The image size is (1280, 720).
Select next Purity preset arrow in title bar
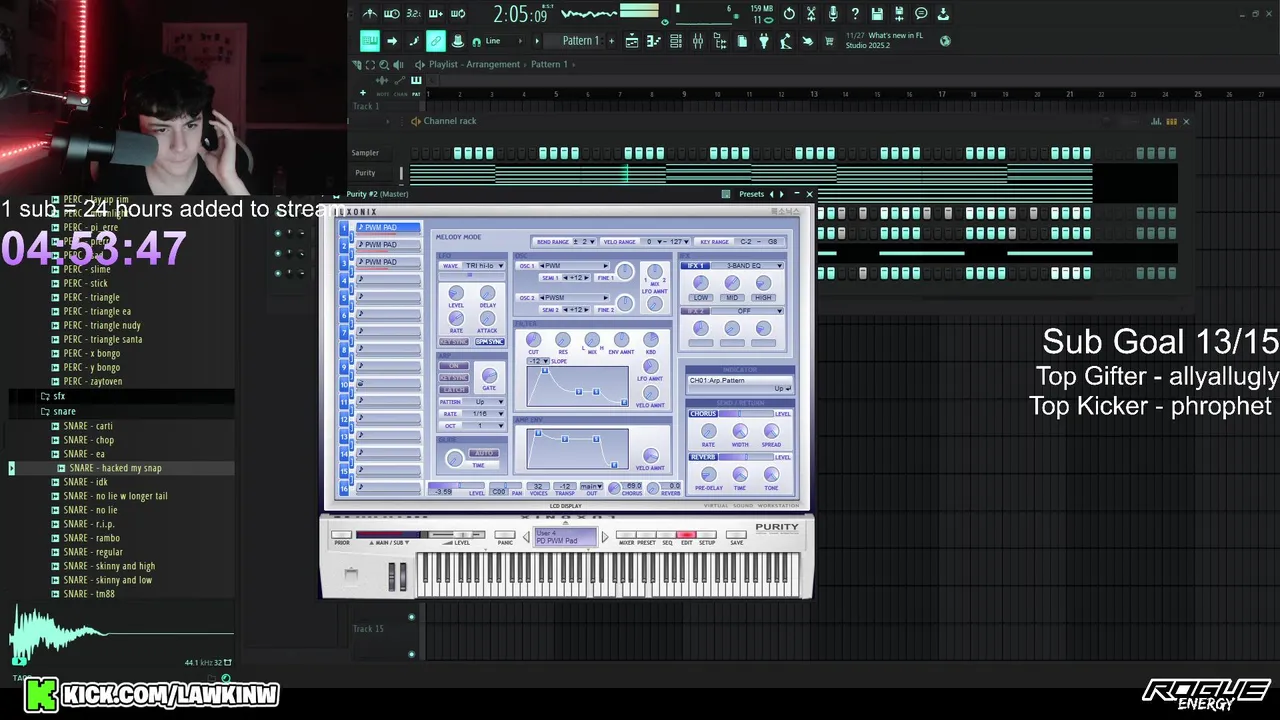pos(782,194)
